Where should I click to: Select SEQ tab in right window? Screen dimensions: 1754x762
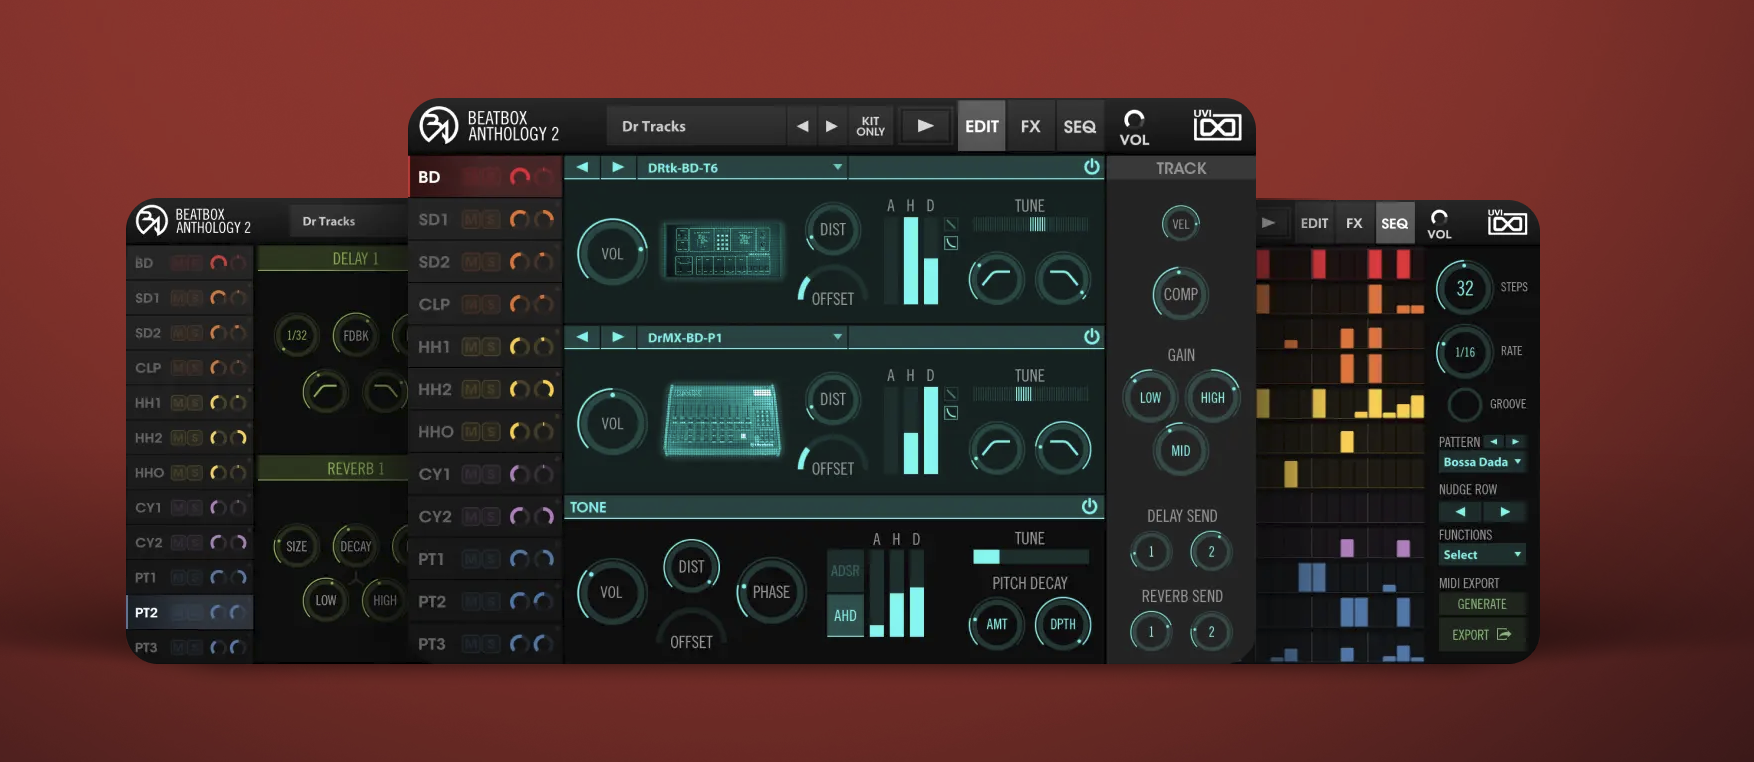tap(1394, 223)
